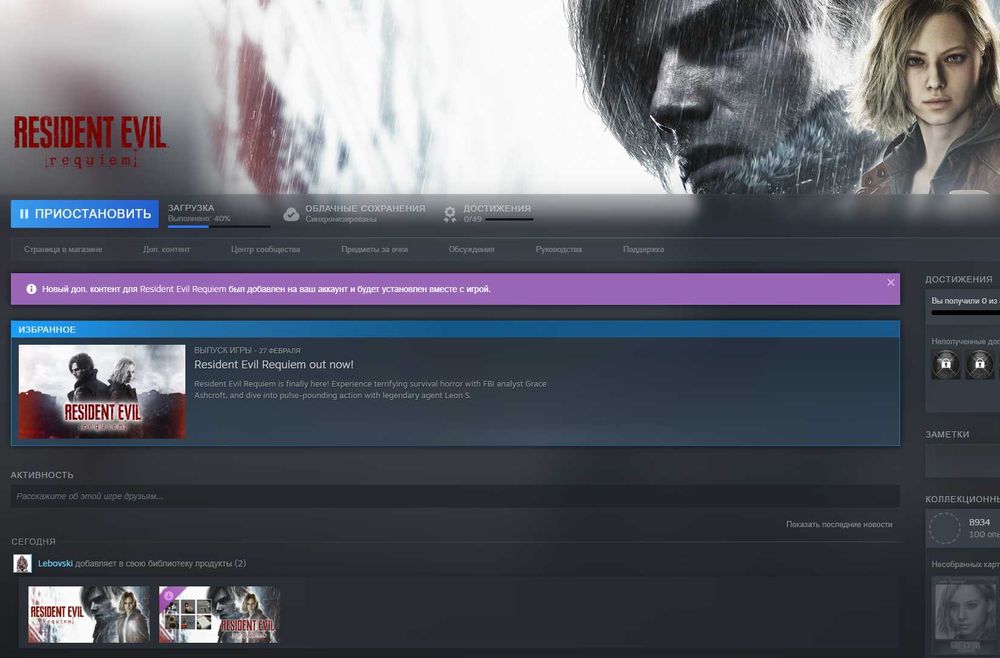
Task: Click the АКТИВНОСТЬ section heading
Action: click(x=42, y=475)
